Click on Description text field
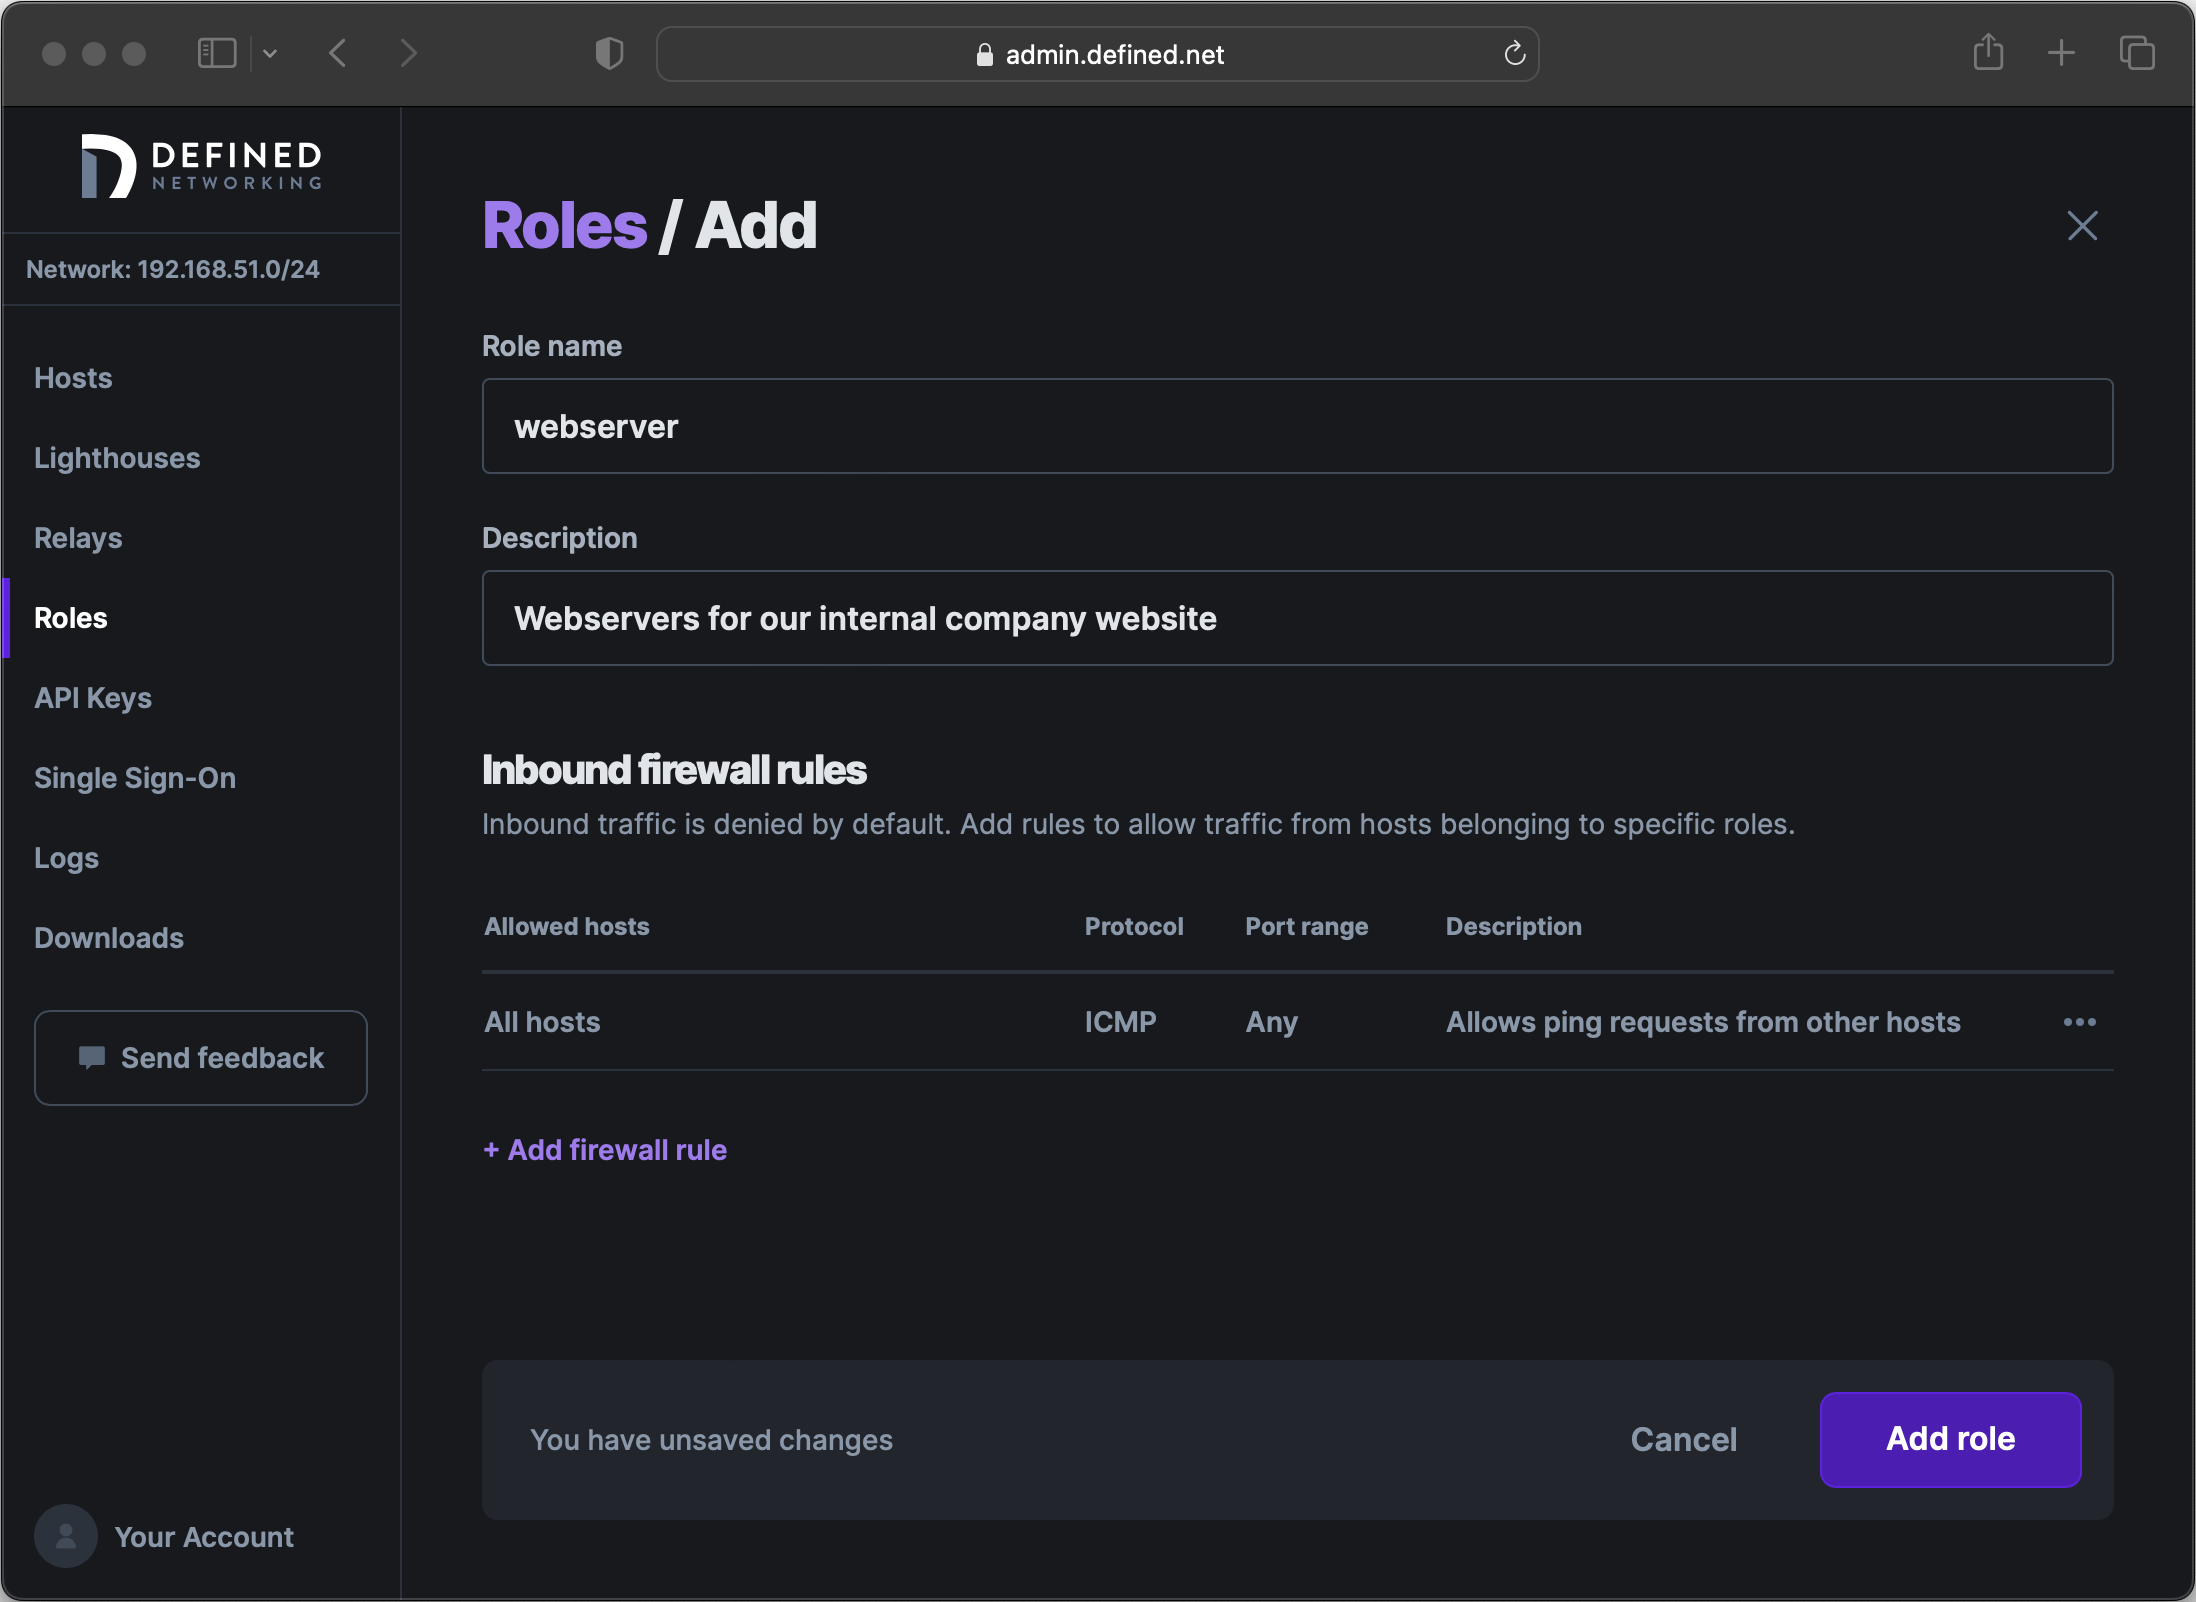Screen dimensions: 2196x1602 point(1297,619)
